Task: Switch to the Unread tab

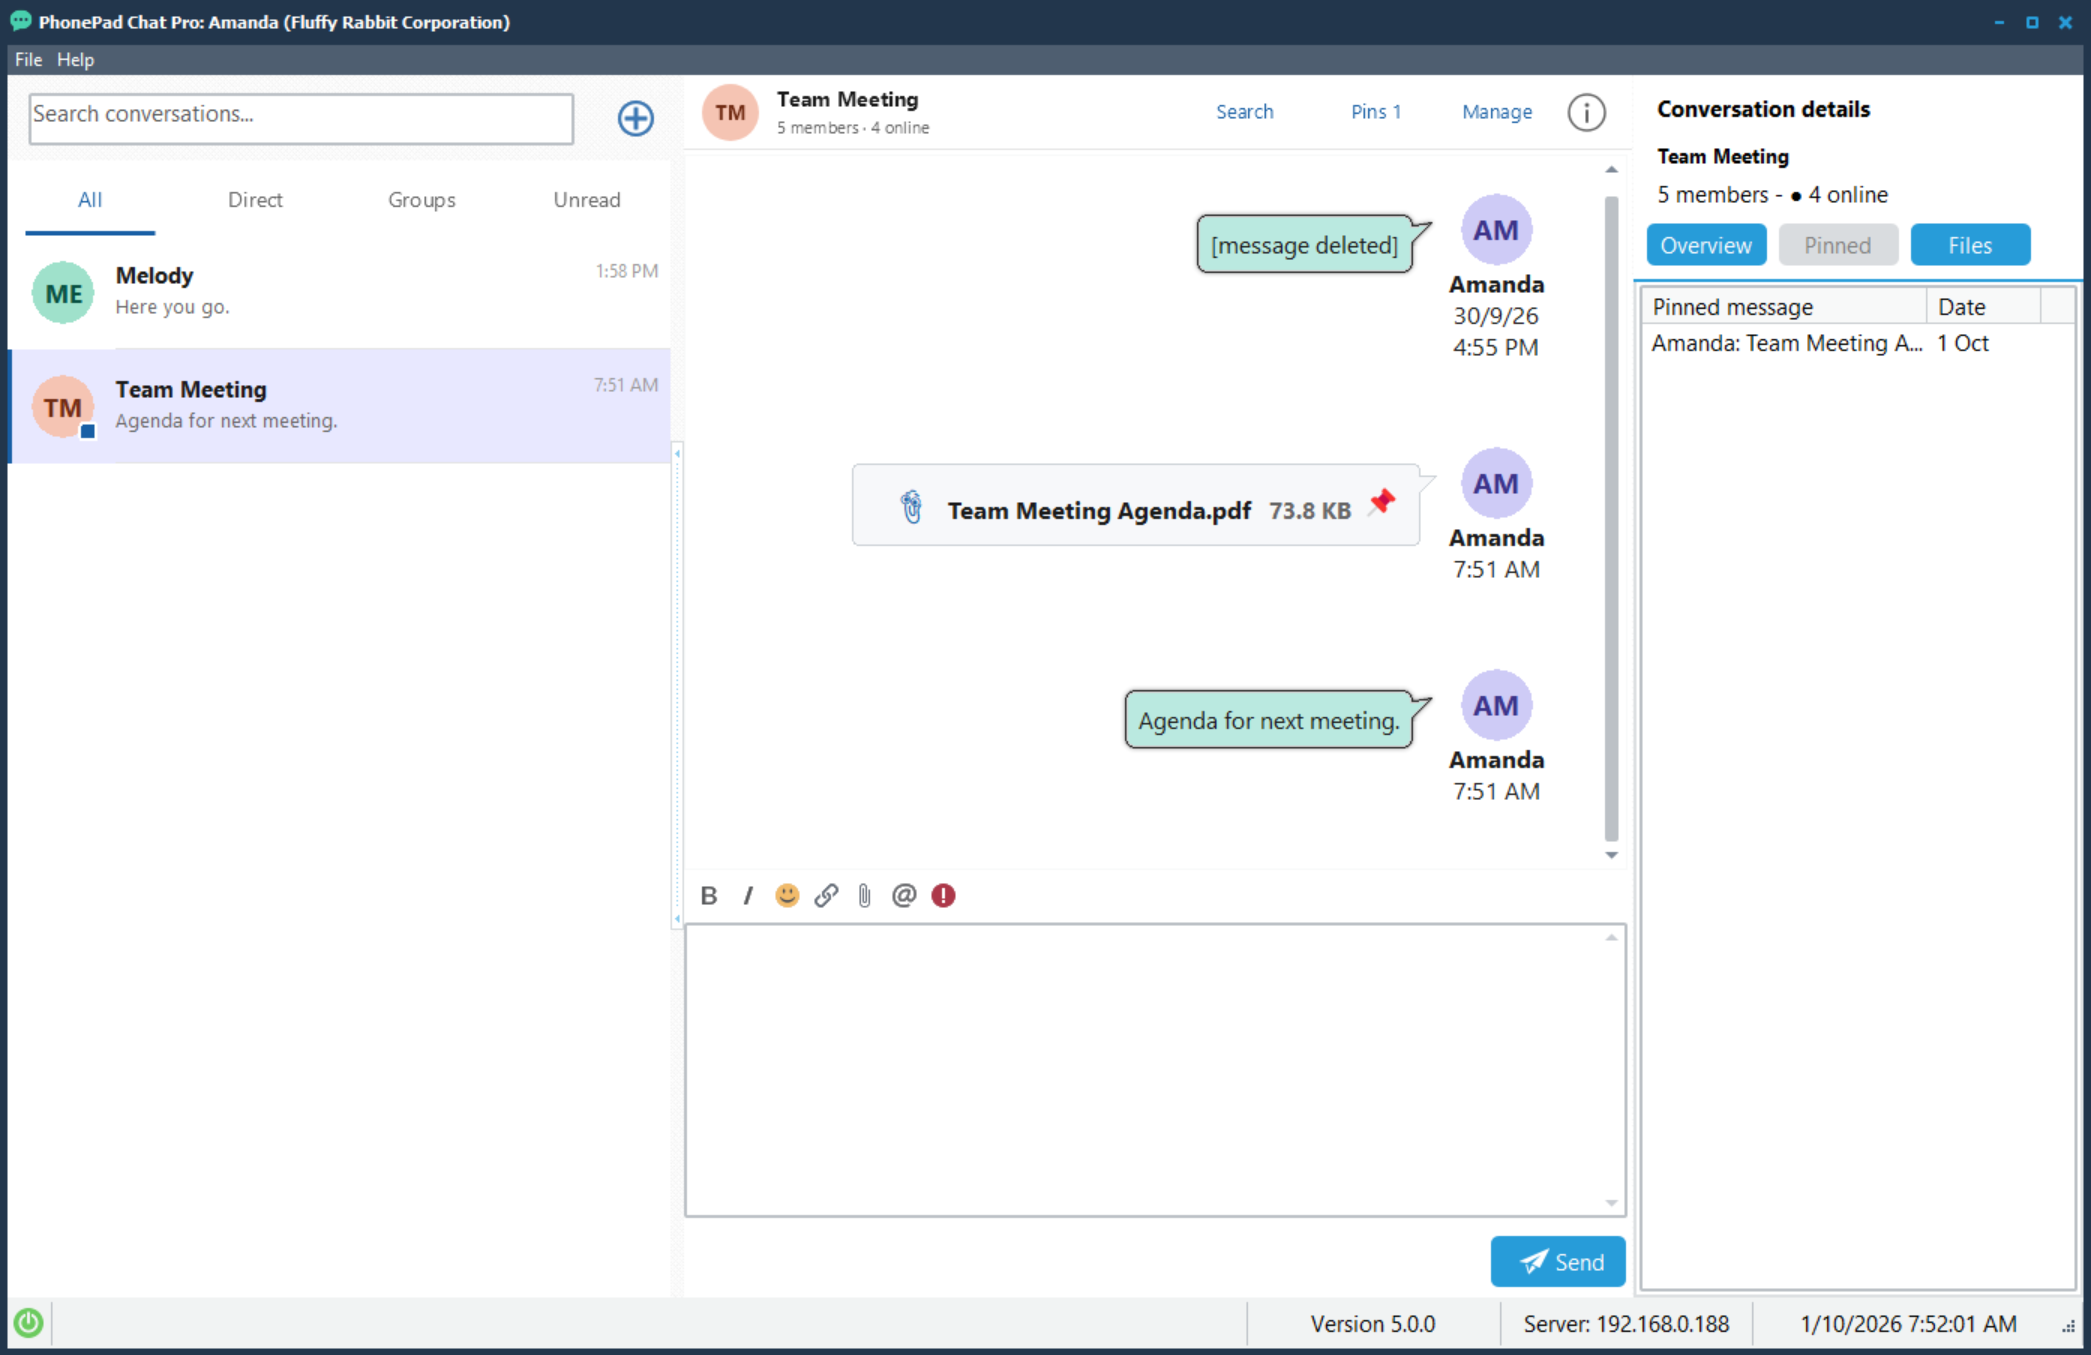Action: [587, 199]
